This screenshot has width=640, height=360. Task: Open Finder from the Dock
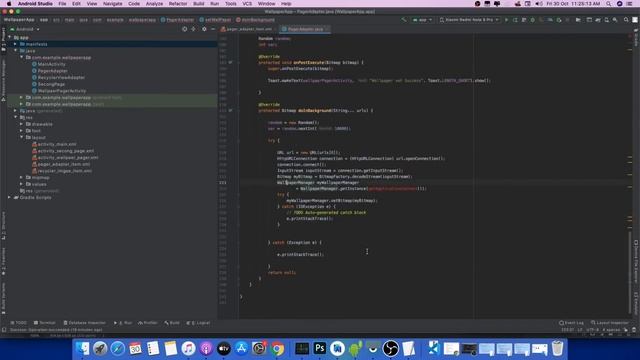[82, 349]
